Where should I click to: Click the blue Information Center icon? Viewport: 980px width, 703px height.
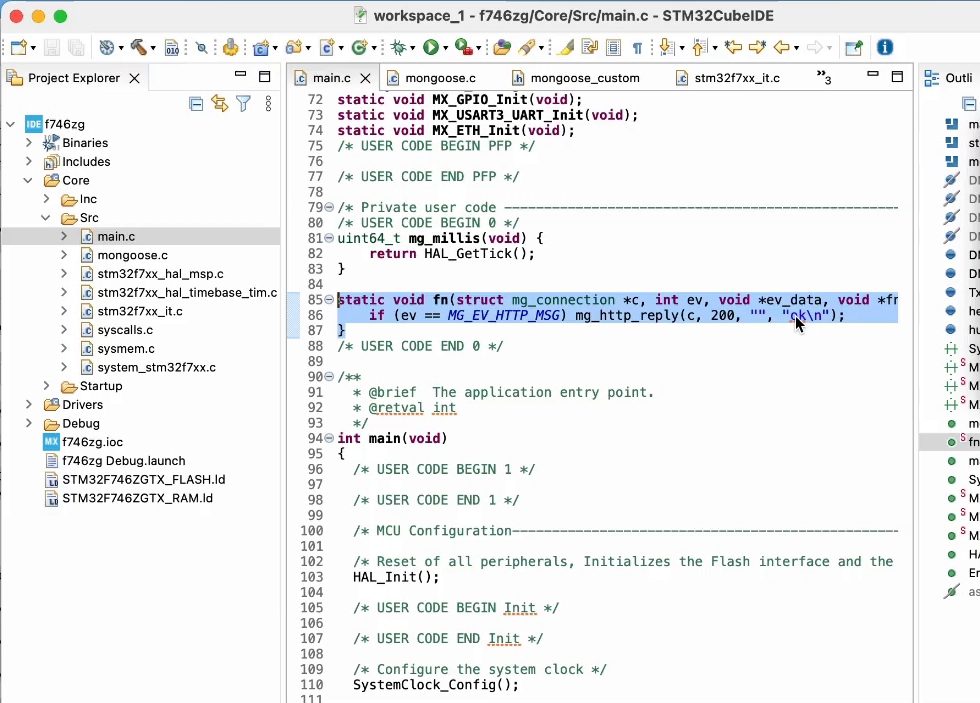[885, 47]
